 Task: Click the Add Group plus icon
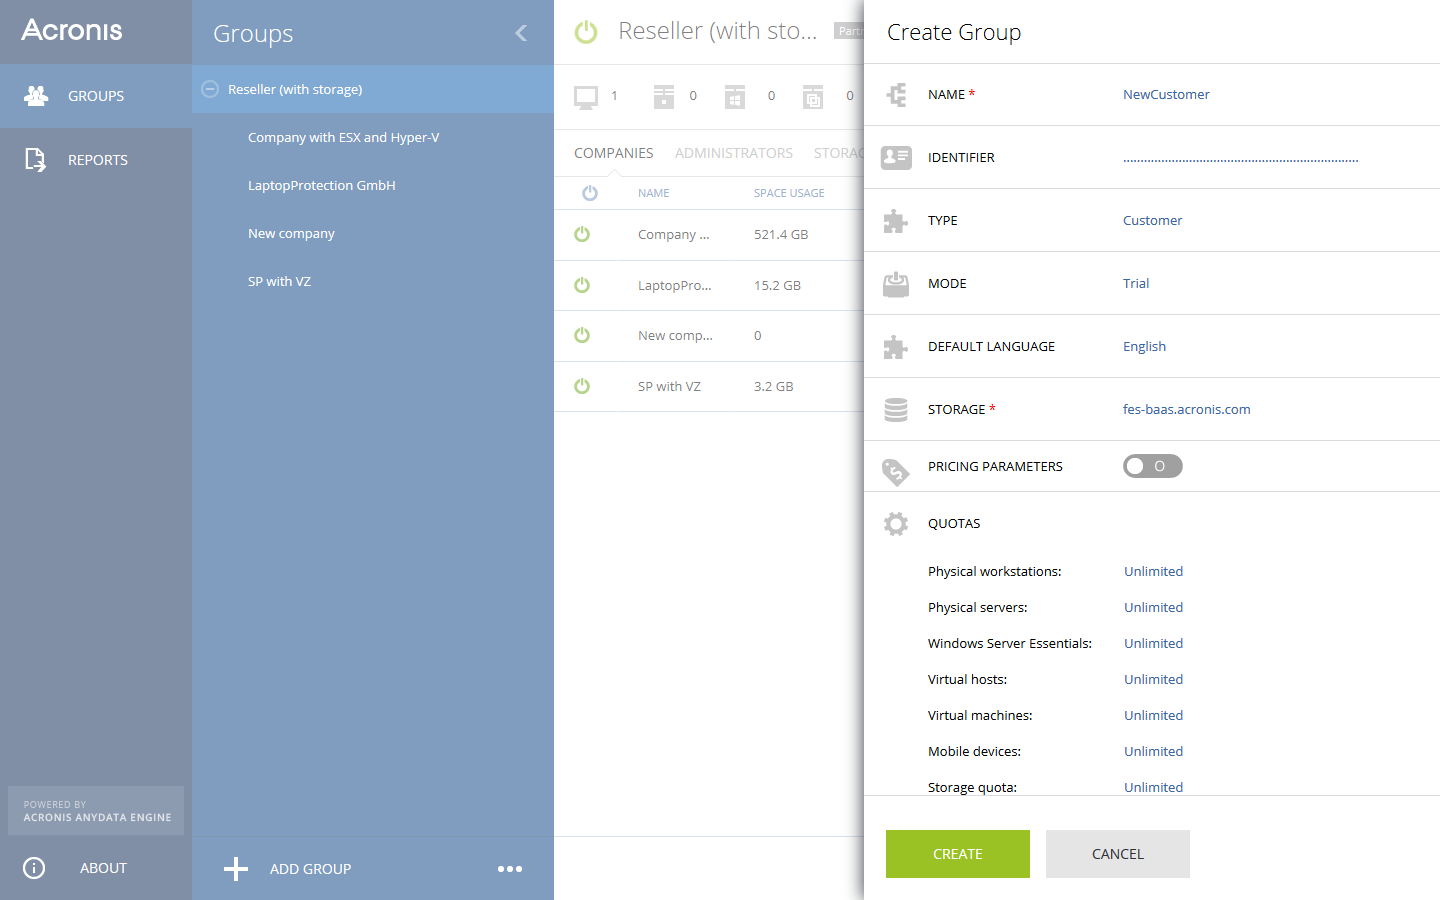tap(236, 869)
